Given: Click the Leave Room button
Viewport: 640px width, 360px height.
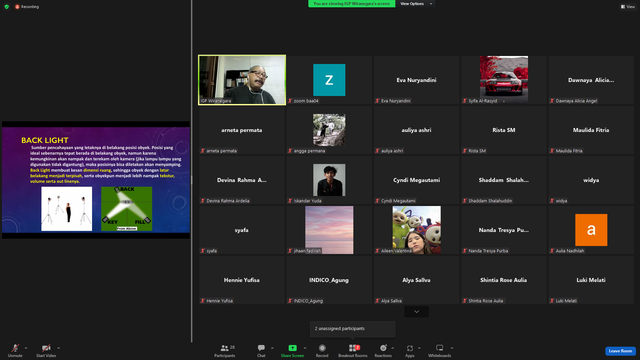Looking at the screenshot, I should tap(620, 351).
